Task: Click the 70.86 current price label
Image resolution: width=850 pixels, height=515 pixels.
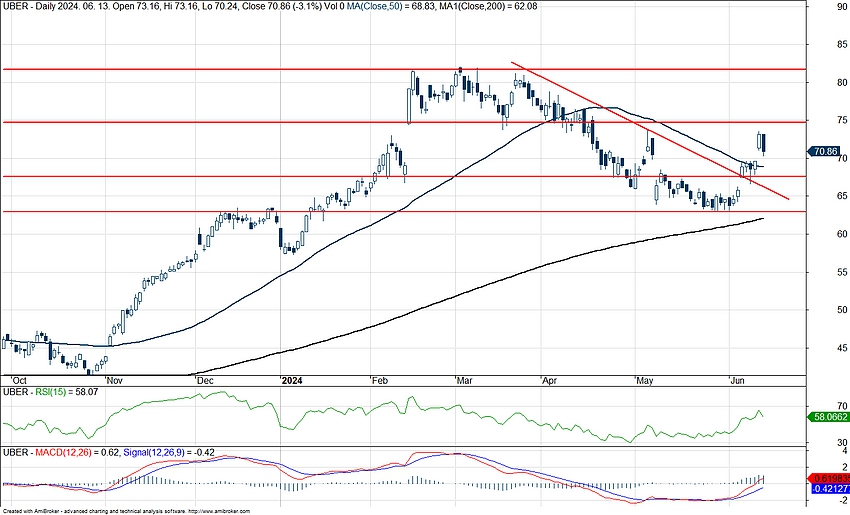Action: click(x=823, y=152)
